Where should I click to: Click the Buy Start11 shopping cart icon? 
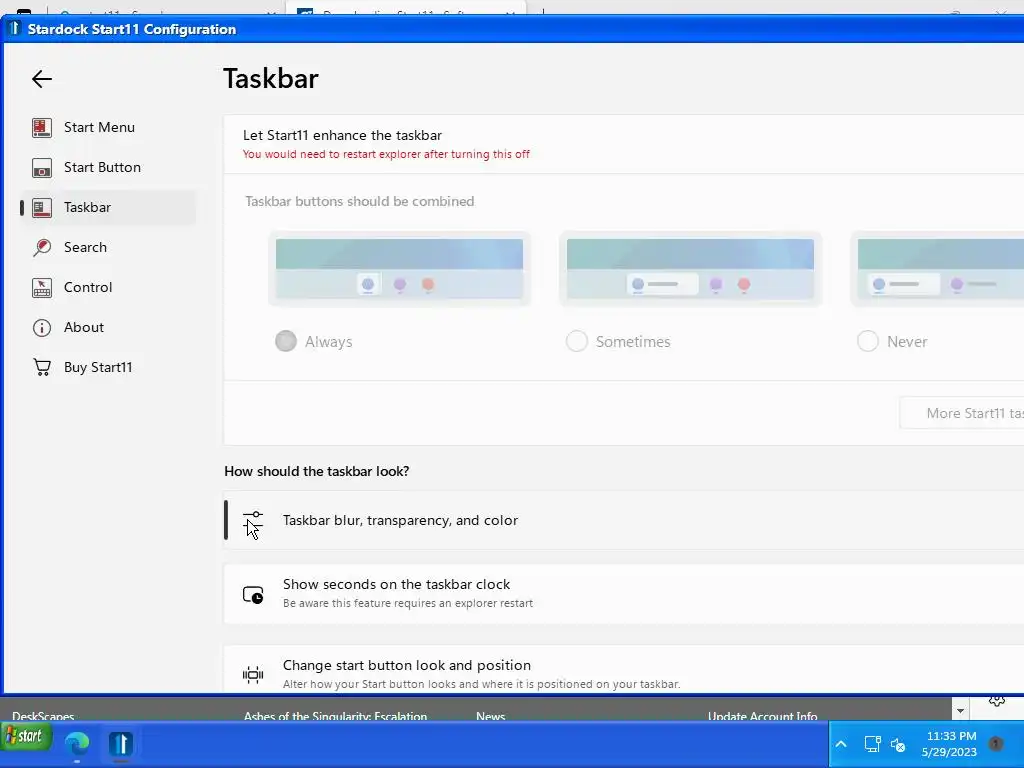click(42, 368)
